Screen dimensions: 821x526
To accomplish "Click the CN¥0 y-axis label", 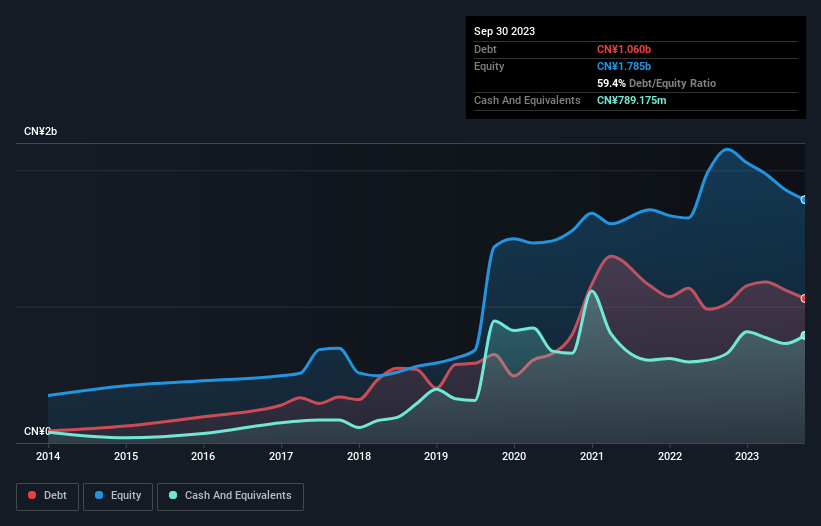I will point(37,431).
